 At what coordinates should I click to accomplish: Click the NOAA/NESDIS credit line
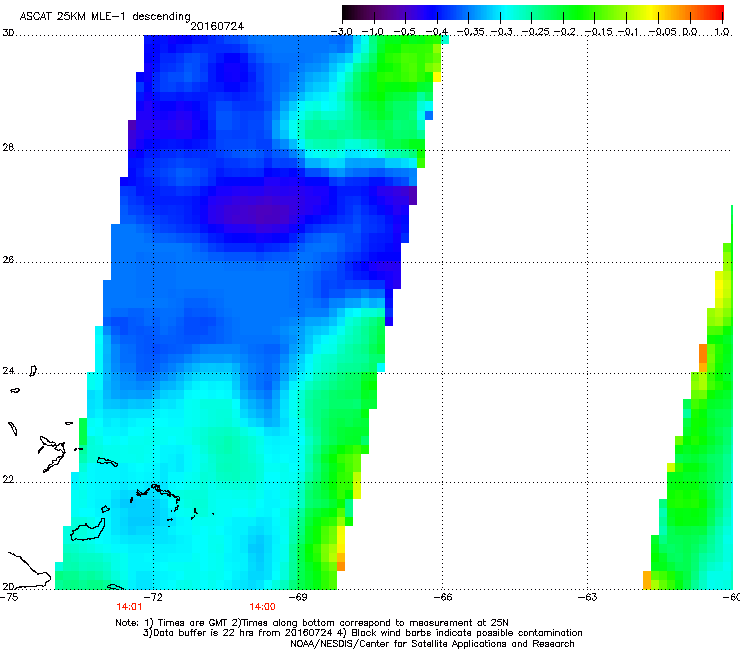pyautogui.click(x=432, y=644)
